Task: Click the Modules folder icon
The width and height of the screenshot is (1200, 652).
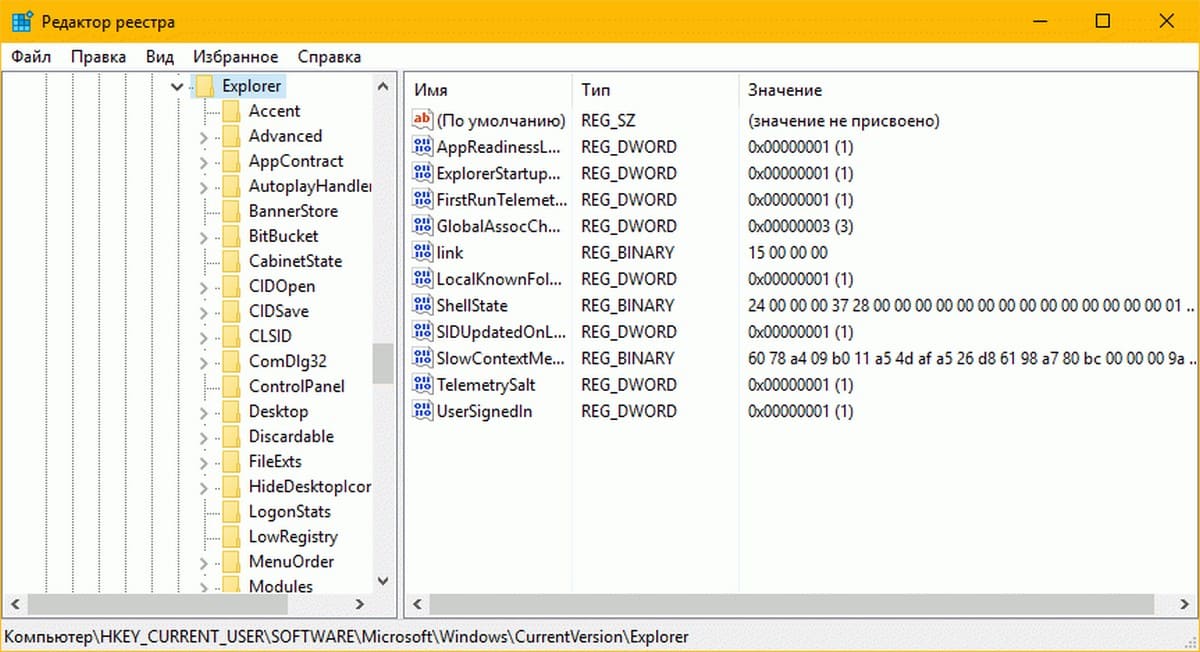Action: click(x=231, y=586)
